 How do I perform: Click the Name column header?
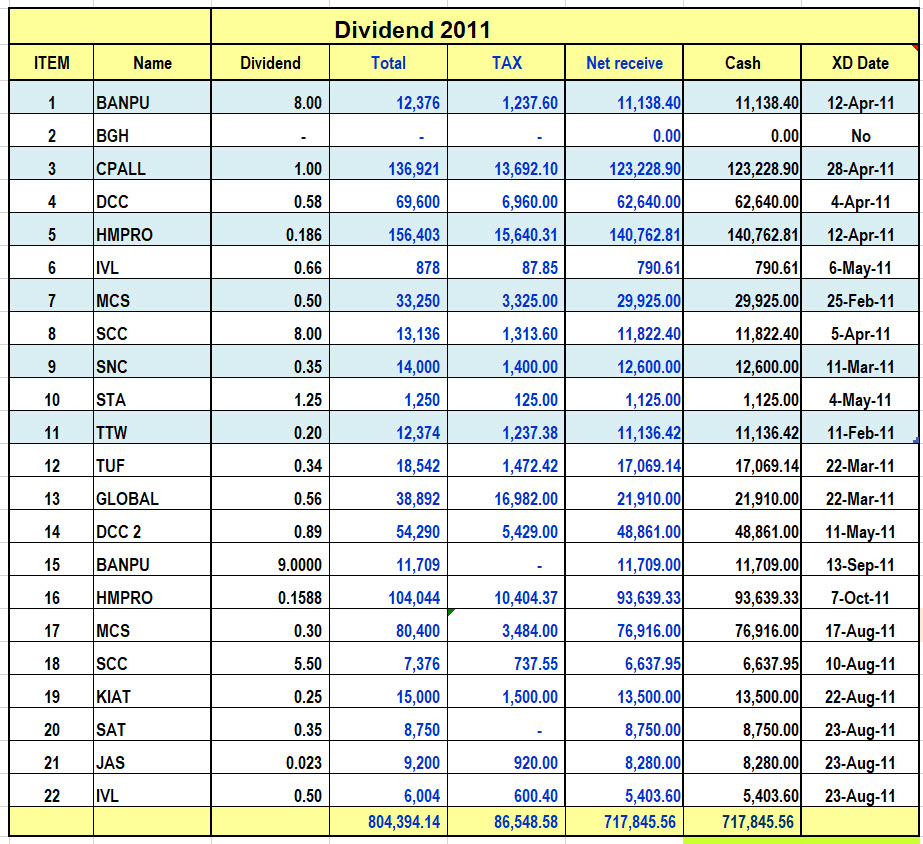pyautogui.click(x=152, y=62)
